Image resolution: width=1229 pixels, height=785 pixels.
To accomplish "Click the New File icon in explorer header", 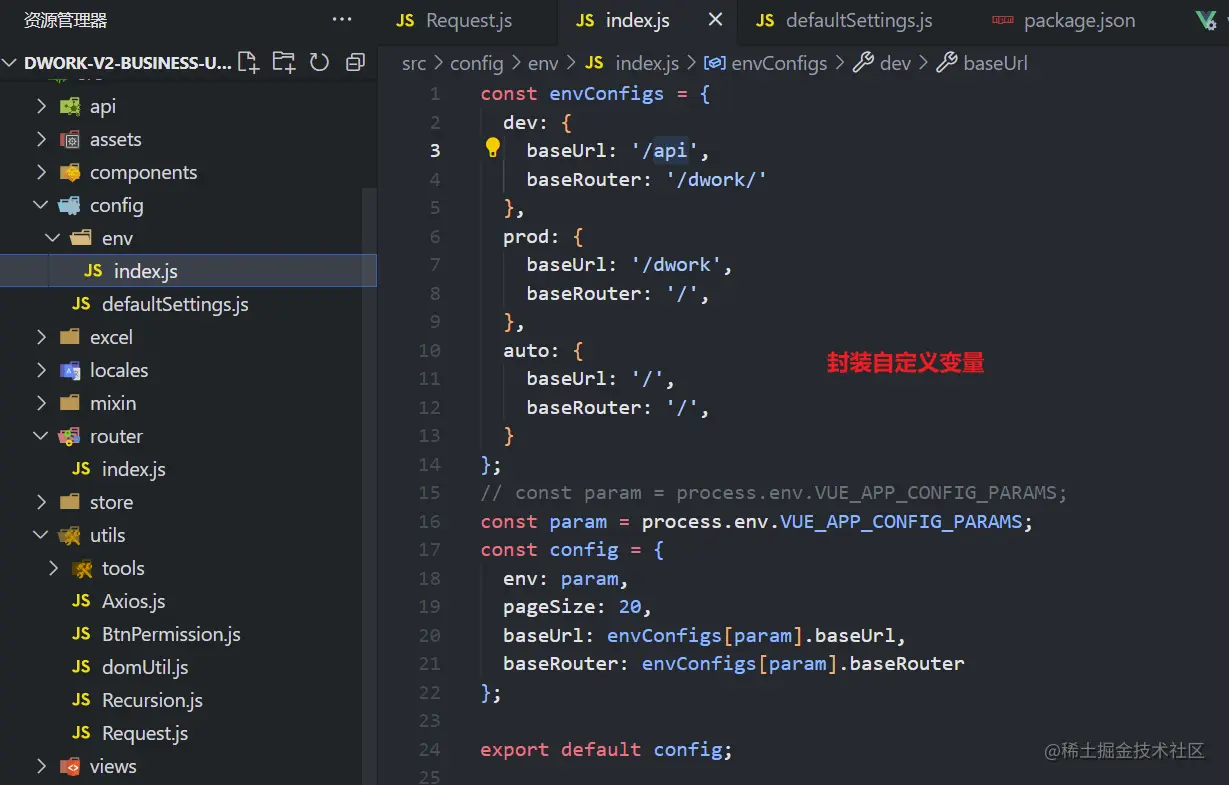I will pos(248,63).
